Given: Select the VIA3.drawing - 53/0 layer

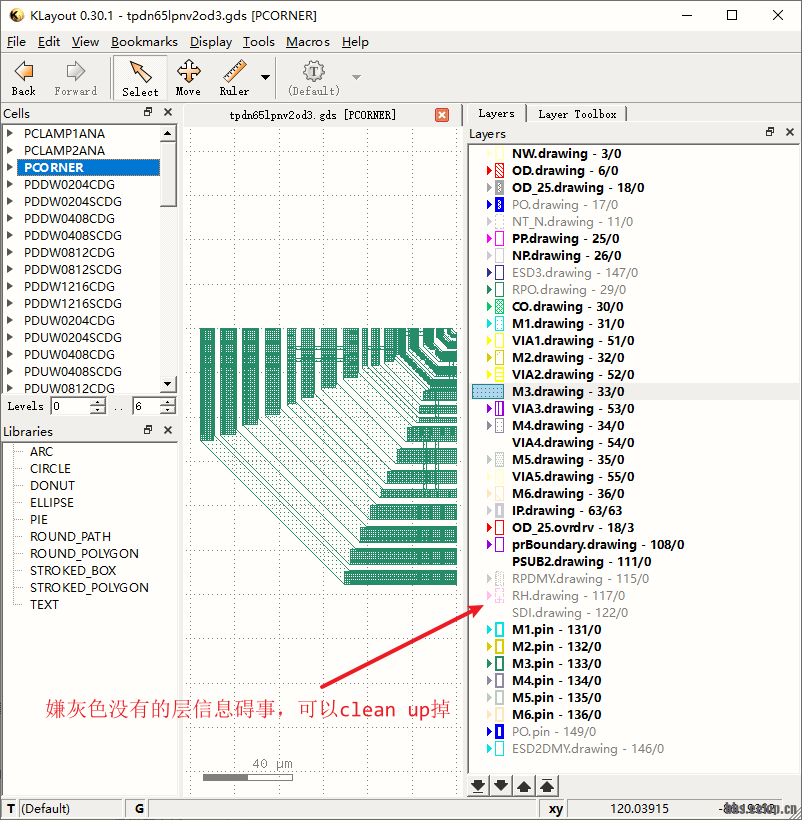Looking at the screenshot, I should pos(573,408).
